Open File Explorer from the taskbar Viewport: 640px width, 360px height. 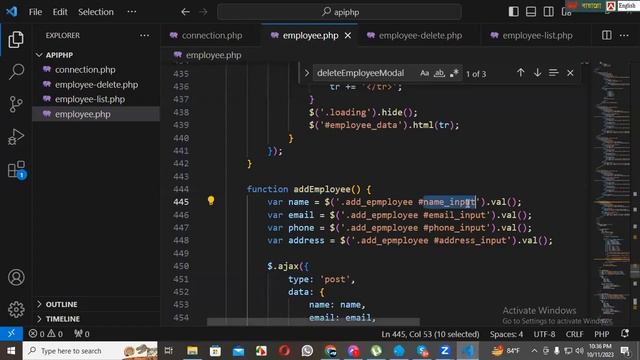192,351
